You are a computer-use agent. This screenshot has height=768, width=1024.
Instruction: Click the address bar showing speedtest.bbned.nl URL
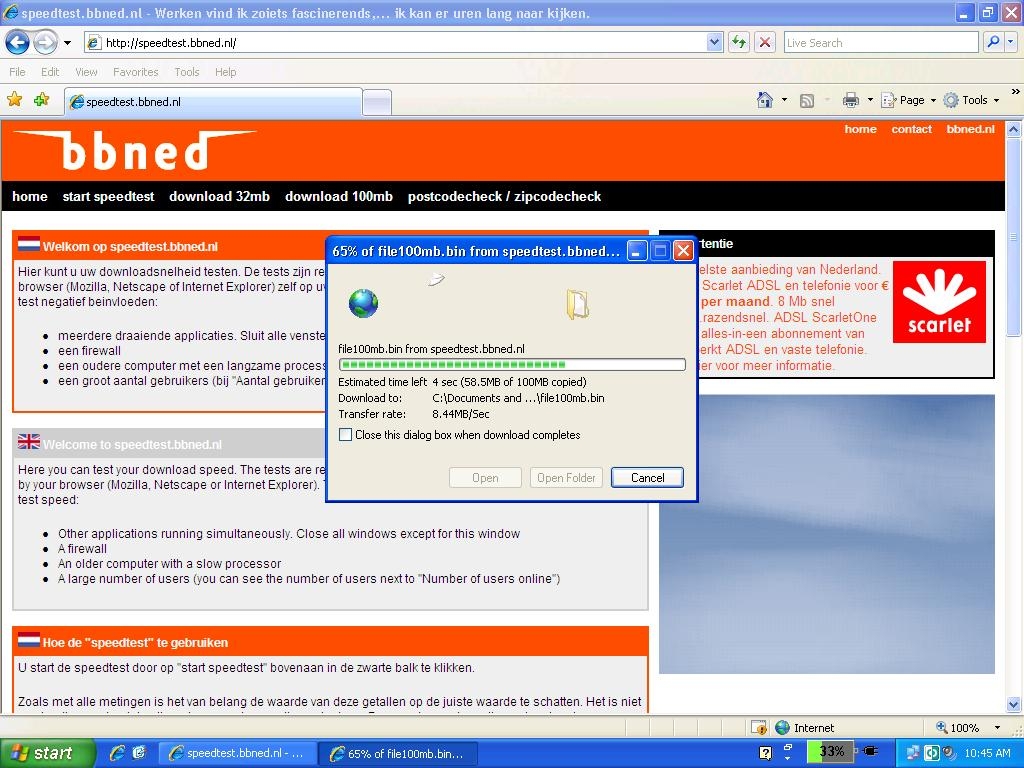pyautogui.click(x=396, y=43)
